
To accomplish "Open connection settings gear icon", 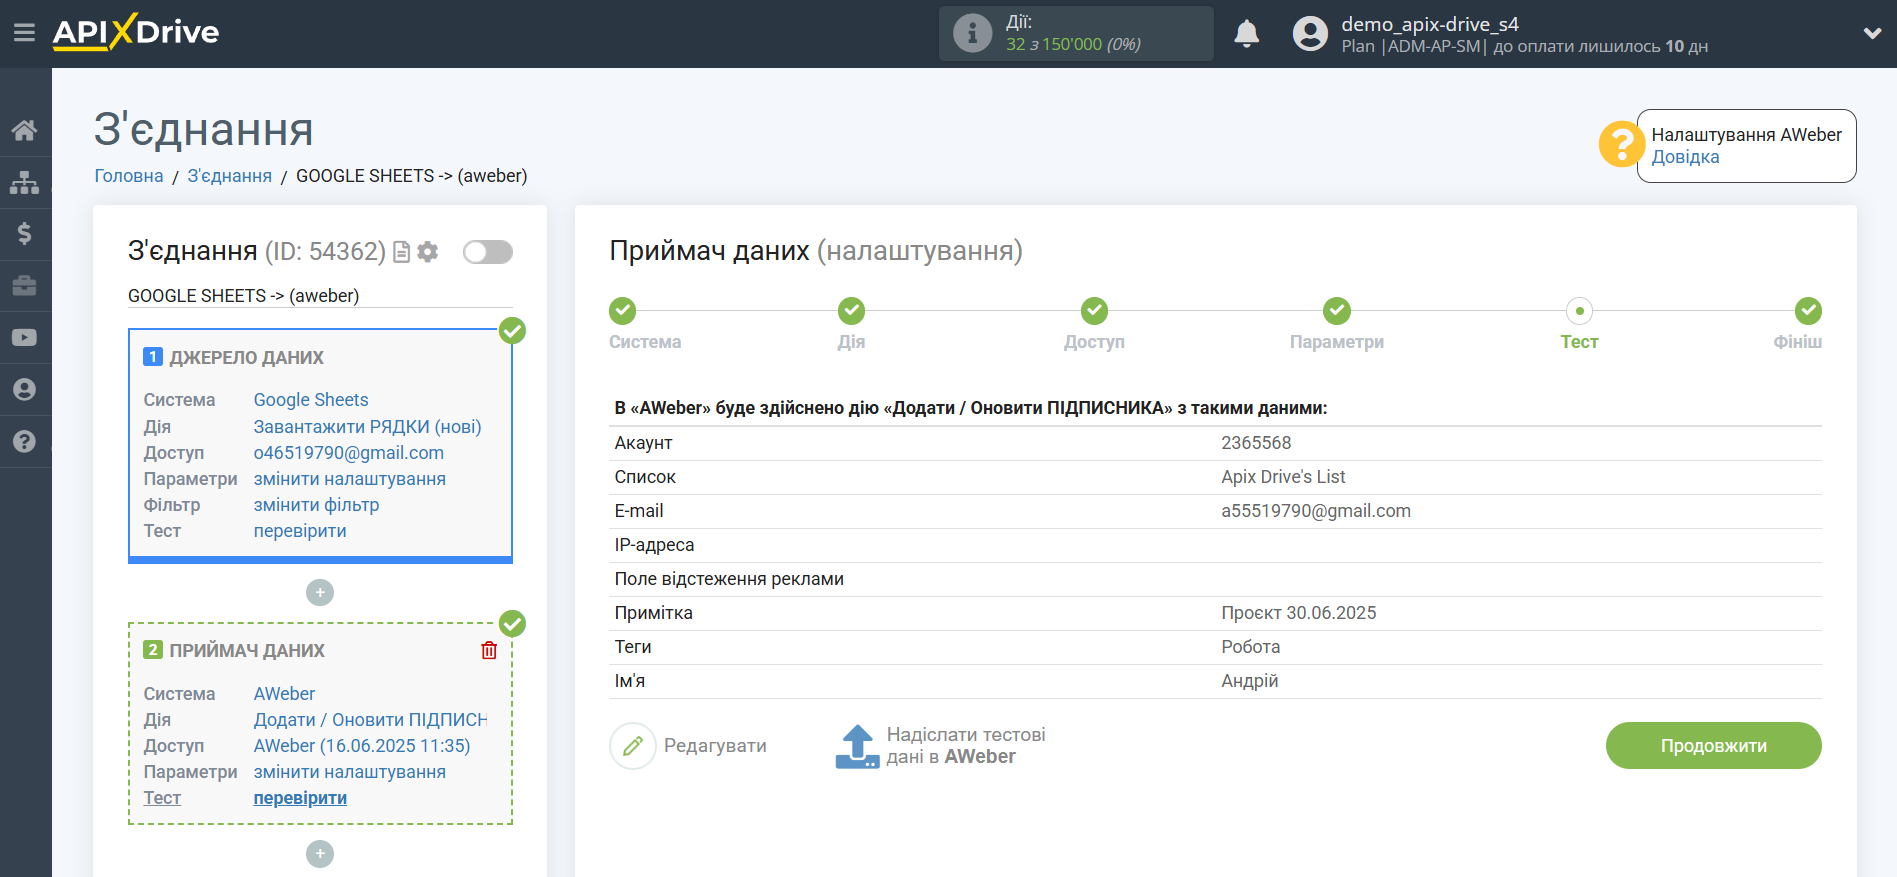I will point(428,252).
